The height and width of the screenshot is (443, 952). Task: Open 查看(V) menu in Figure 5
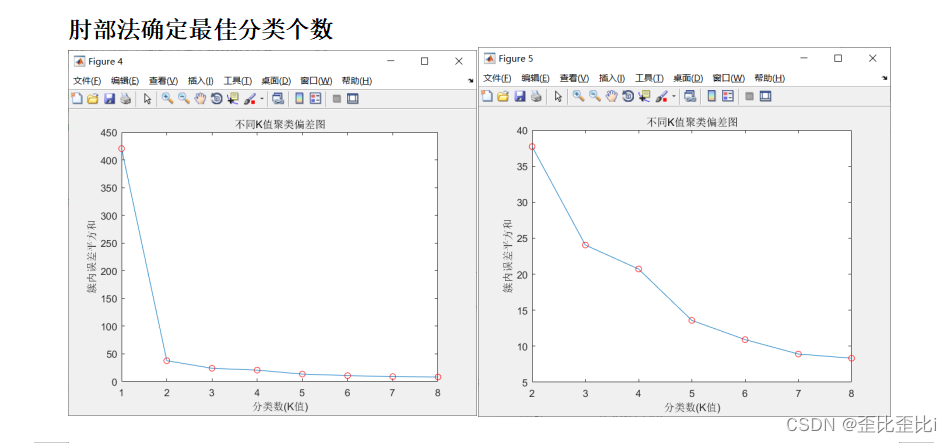pos(574,78)
